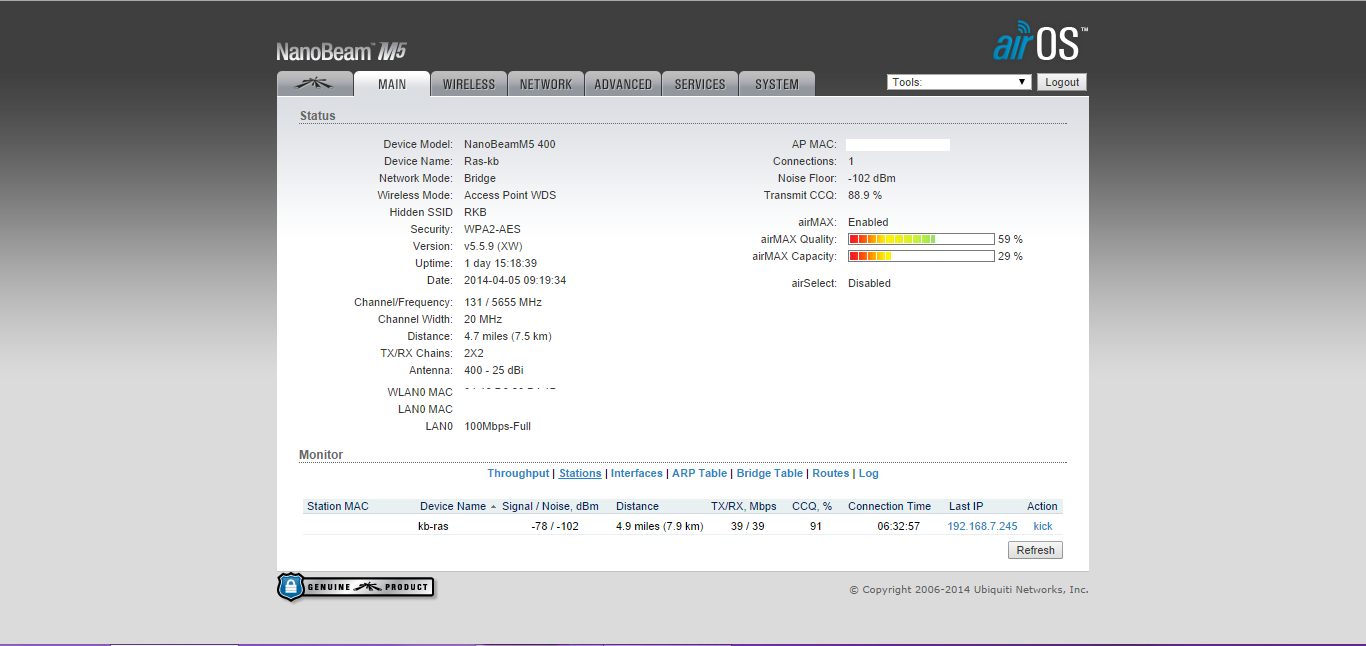
Task: Select the SSID value "RKB"
Action: [475, 212]
